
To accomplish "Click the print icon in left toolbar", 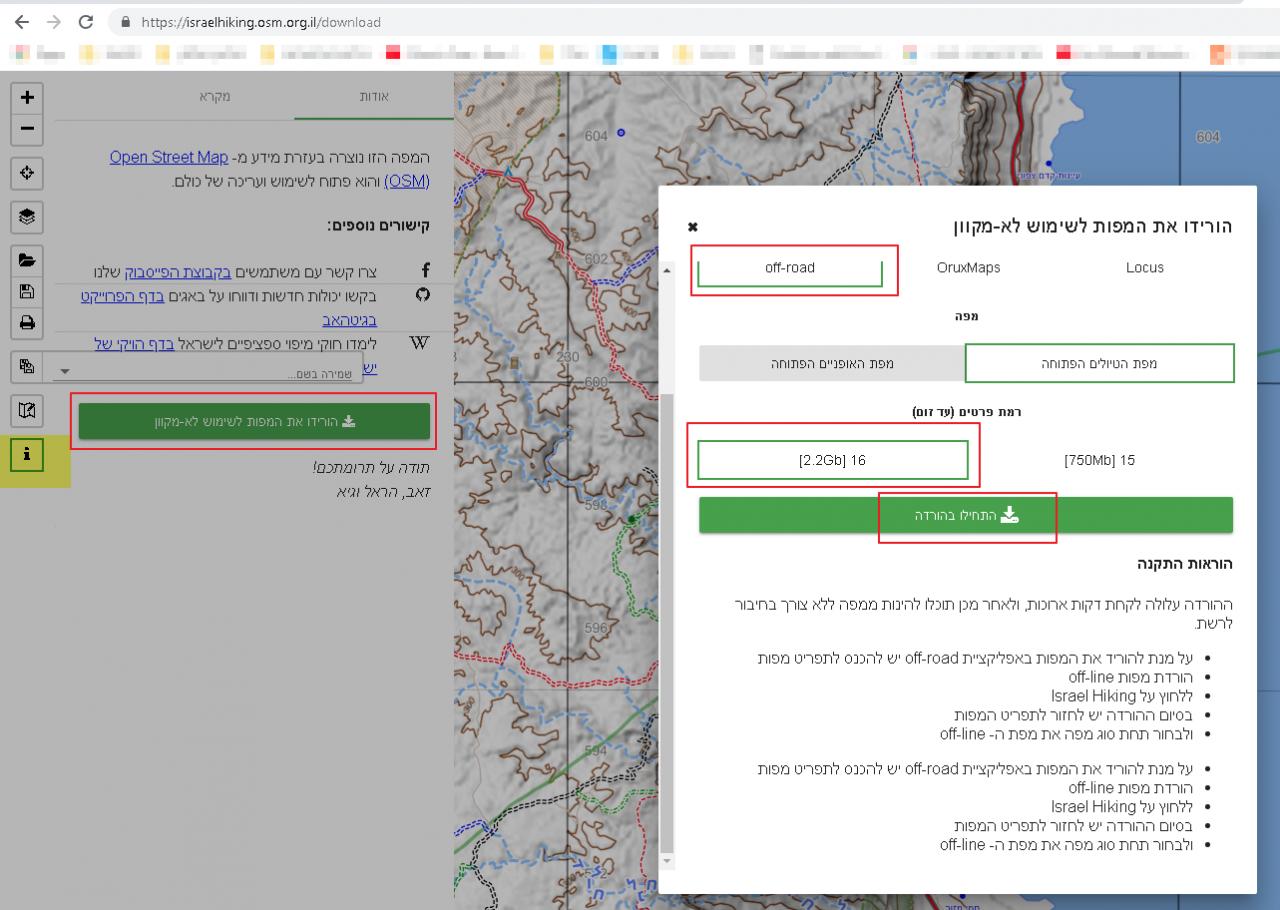I will (27, 322).
